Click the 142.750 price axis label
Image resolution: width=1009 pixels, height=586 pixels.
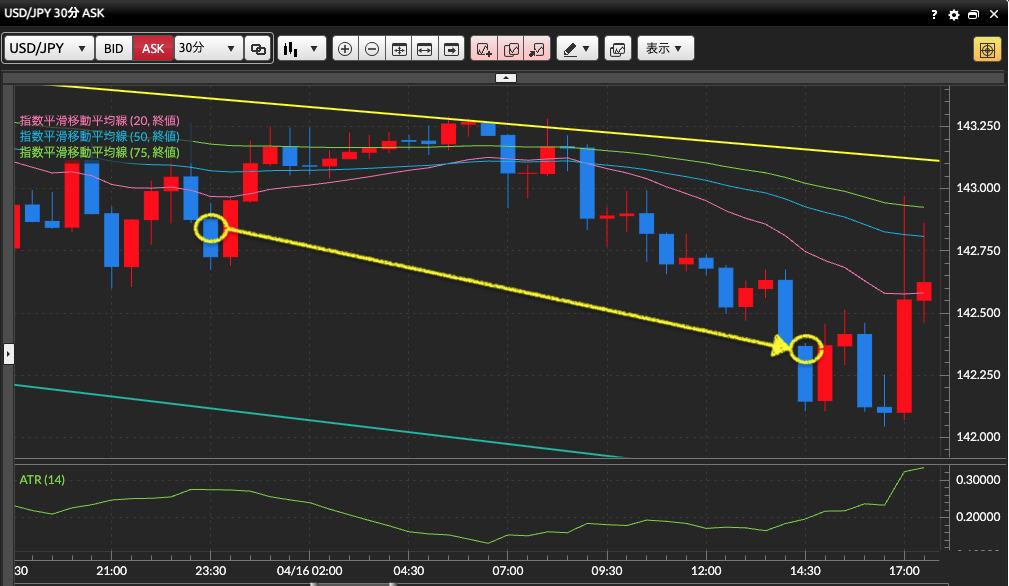click(978, 250)
